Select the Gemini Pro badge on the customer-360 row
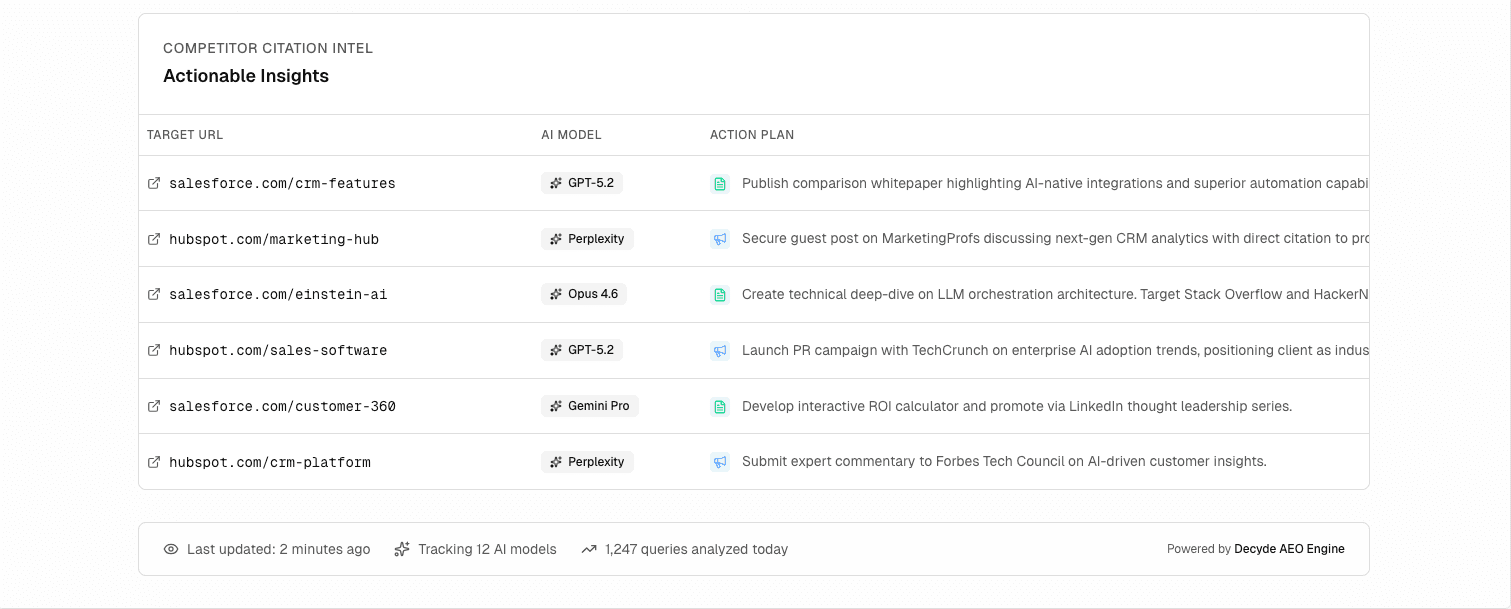This screenshot has width=1511, height=609. tap(589, 406)
